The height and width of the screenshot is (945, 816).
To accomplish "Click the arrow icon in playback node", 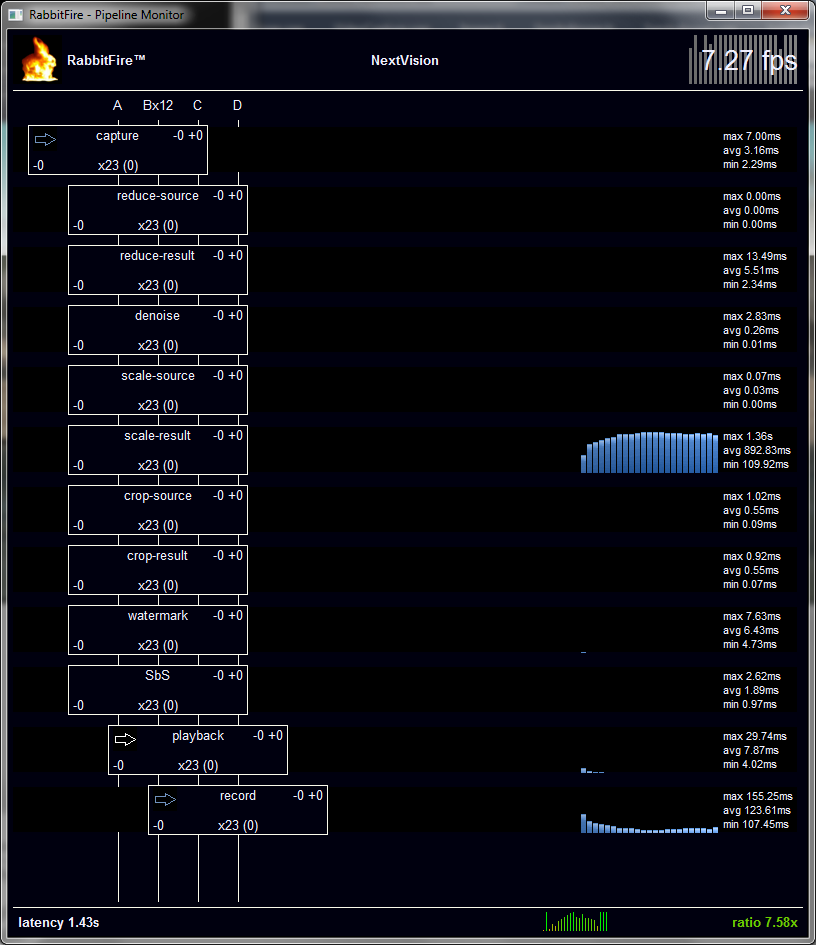I will coord(125,739).
